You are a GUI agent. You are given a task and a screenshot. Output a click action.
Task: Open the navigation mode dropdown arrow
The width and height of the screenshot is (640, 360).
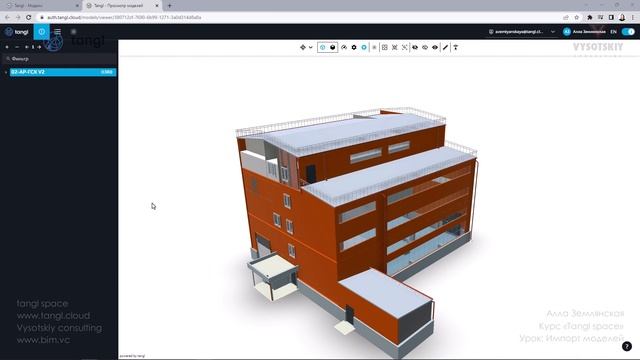pos(311,47)
